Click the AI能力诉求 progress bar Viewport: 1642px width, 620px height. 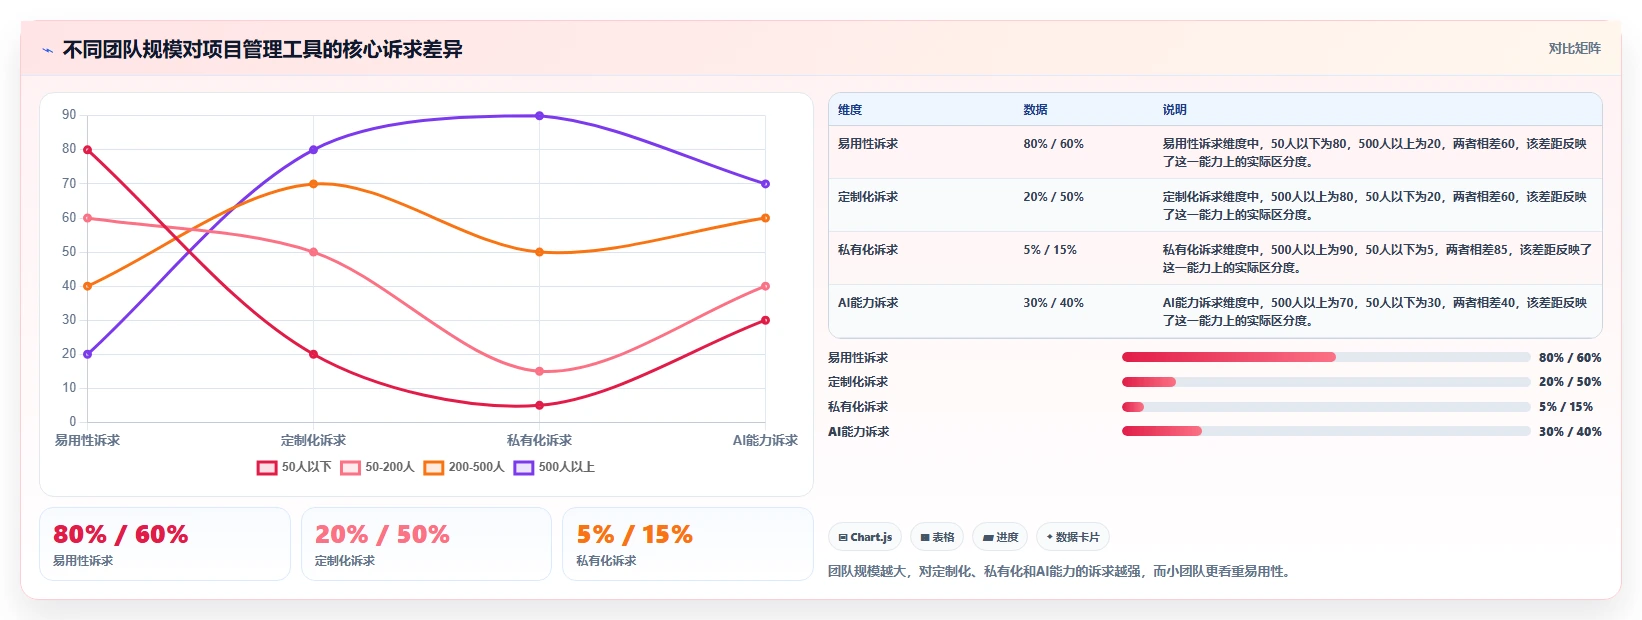point(1326,432)
